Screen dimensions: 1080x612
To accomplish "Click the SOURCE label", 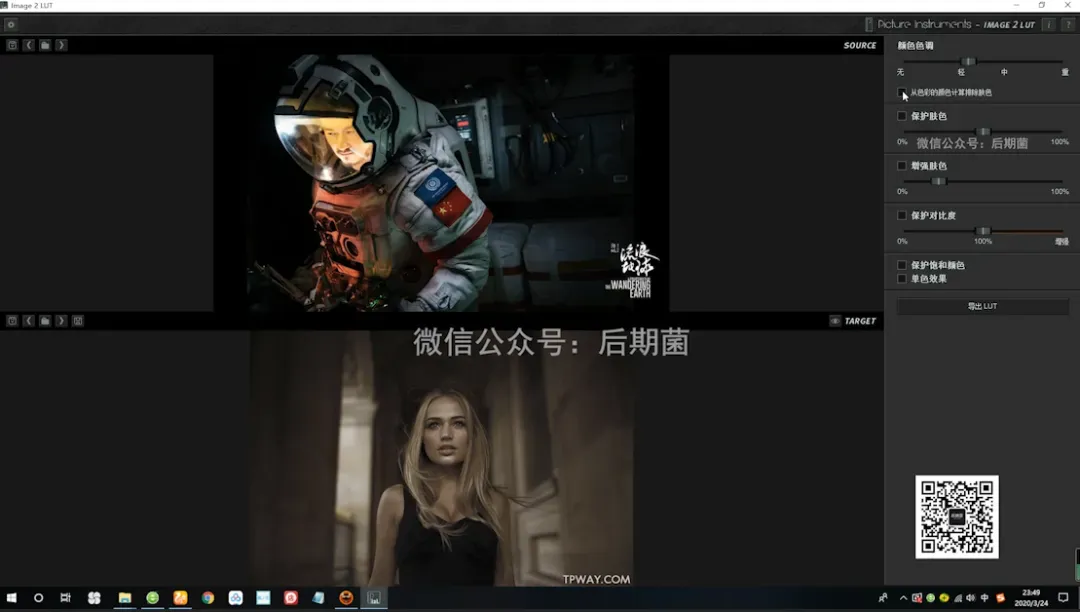I will 860,45.
